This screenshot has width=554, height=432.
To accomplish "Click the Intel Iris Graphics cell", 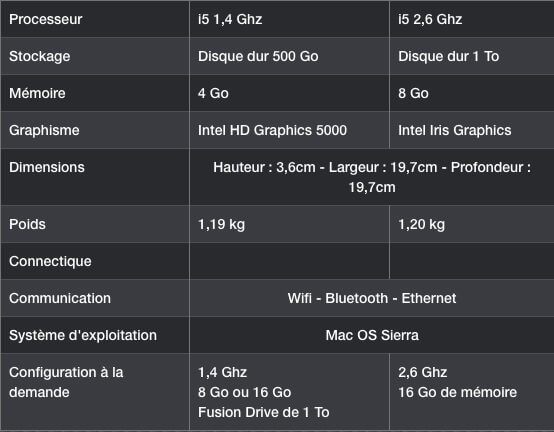I will pos(472,130).
